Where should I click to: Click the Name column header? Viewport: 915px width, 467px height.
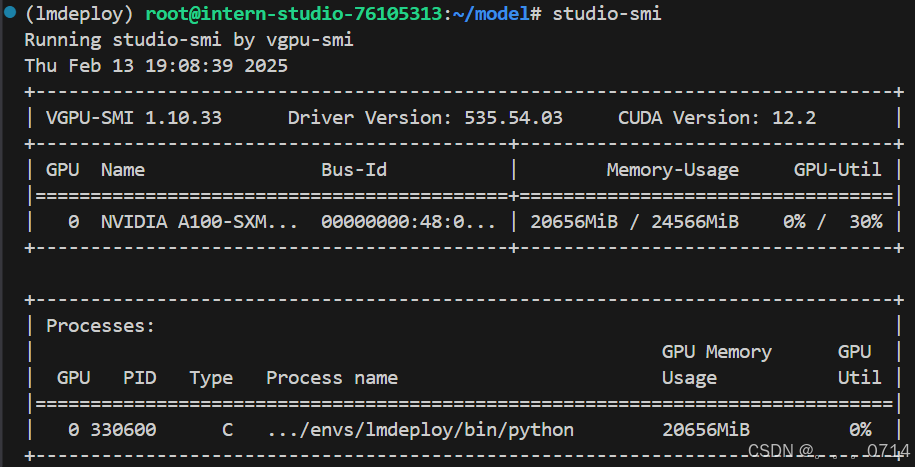(123, 170)
